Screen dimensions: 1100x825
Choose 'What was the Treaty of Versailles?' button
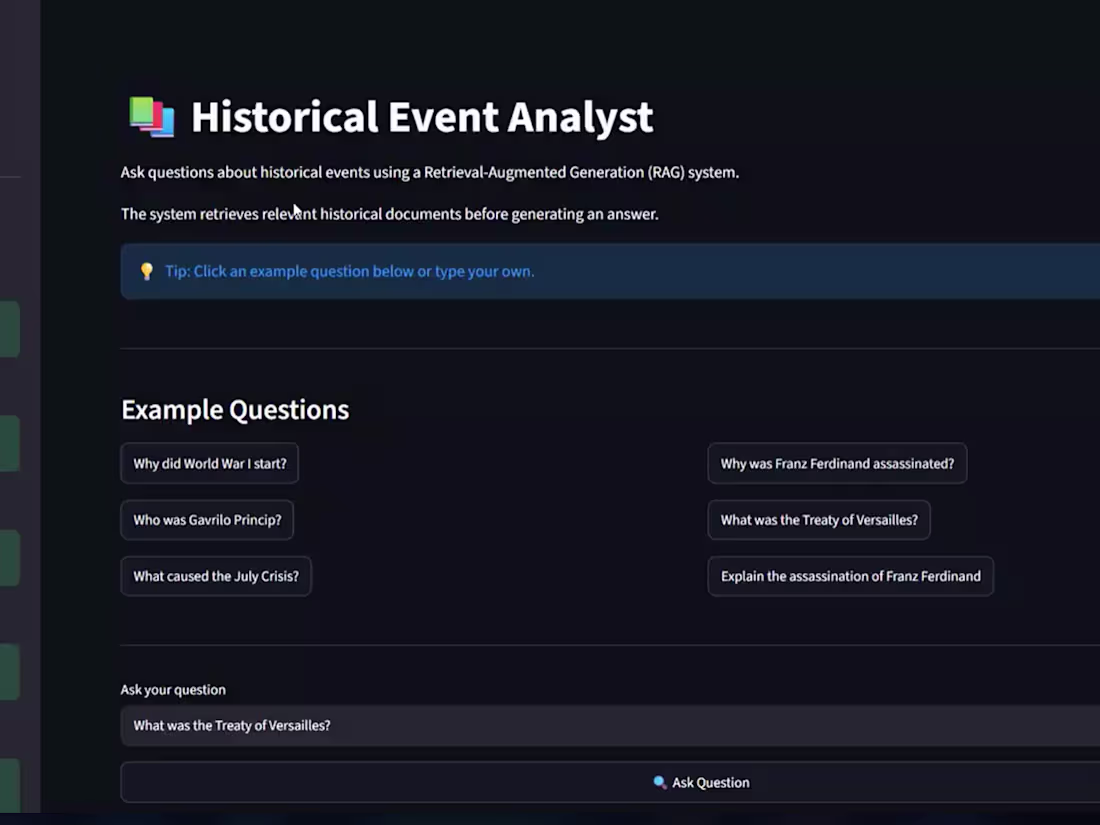[819, 520]
